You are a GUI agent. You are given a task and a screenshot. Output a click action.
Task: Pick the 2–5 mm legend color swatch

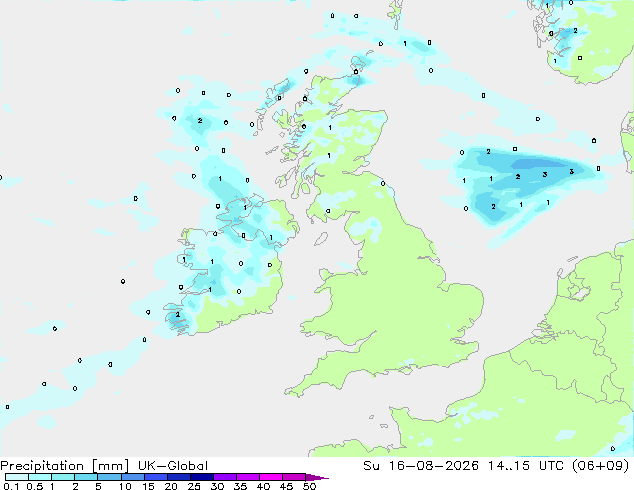tap(86, 477)
